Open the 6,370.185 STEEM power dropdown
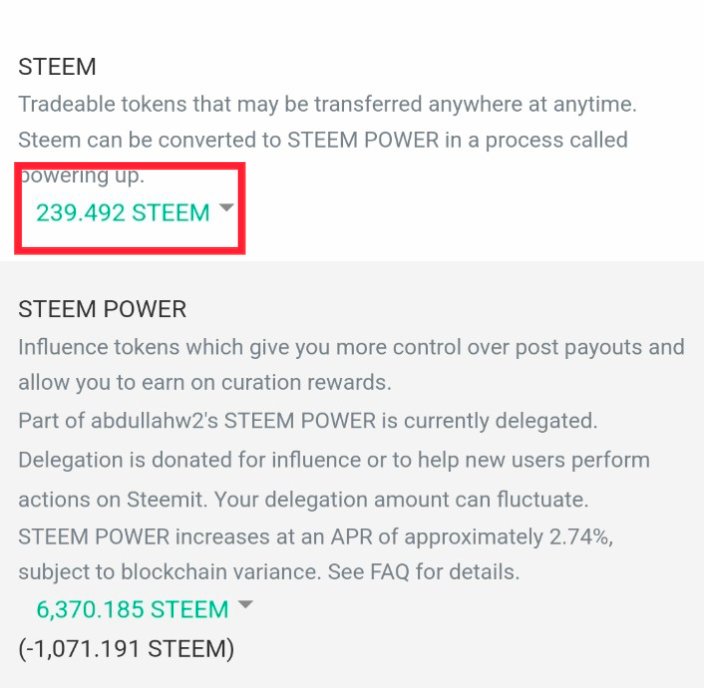The height and width of the screenshot is (688, 704). pyautogui.click(x=132, y=609)
